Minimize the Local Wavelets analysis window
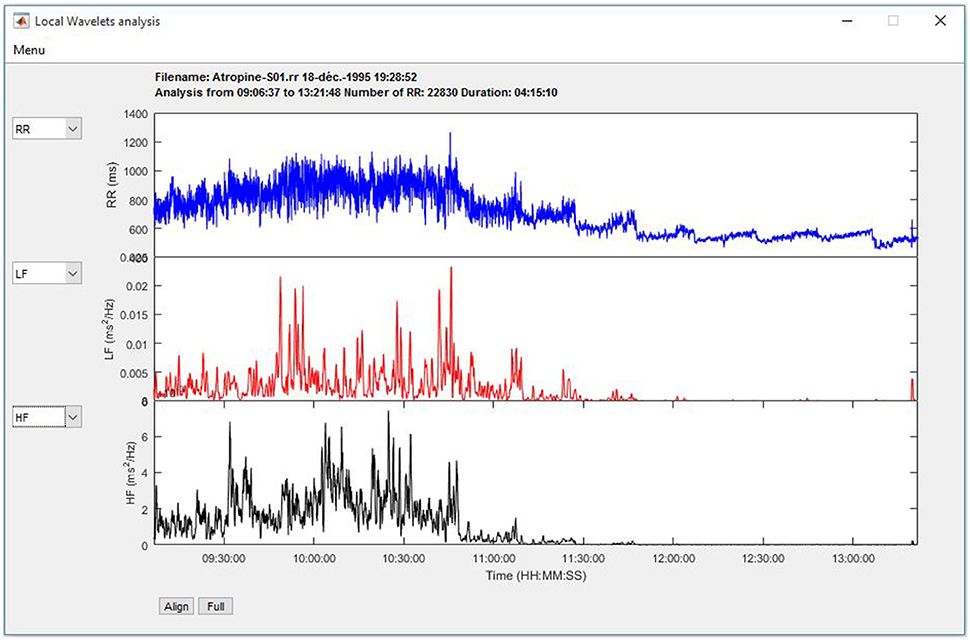Screen dimensions: 970x640 (x=848, y=21)
